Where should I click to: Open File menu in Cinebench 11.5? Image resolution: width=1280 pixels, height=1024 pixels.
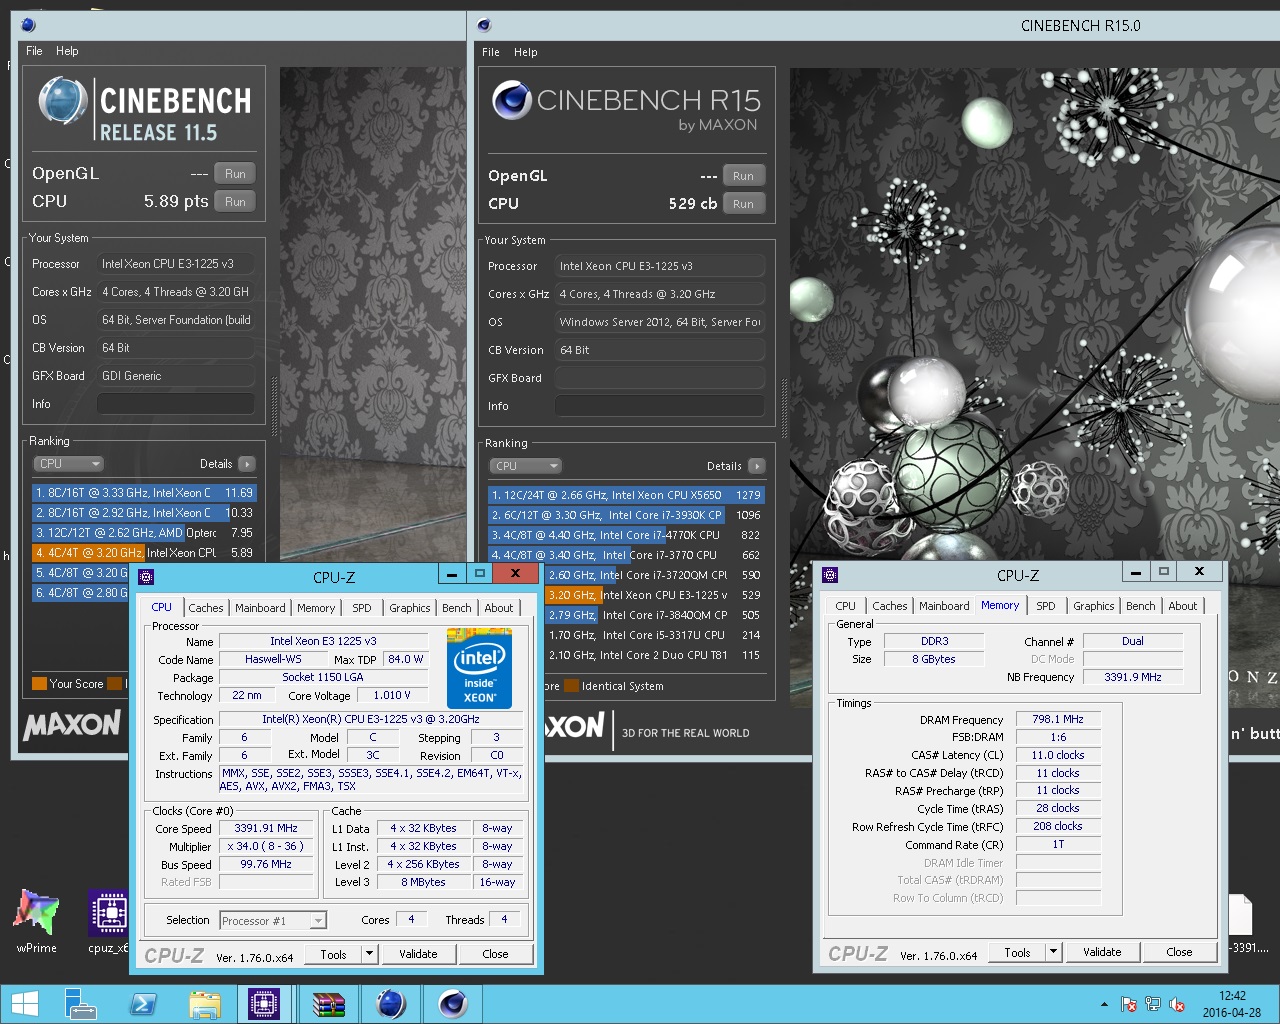coord(34,51)
